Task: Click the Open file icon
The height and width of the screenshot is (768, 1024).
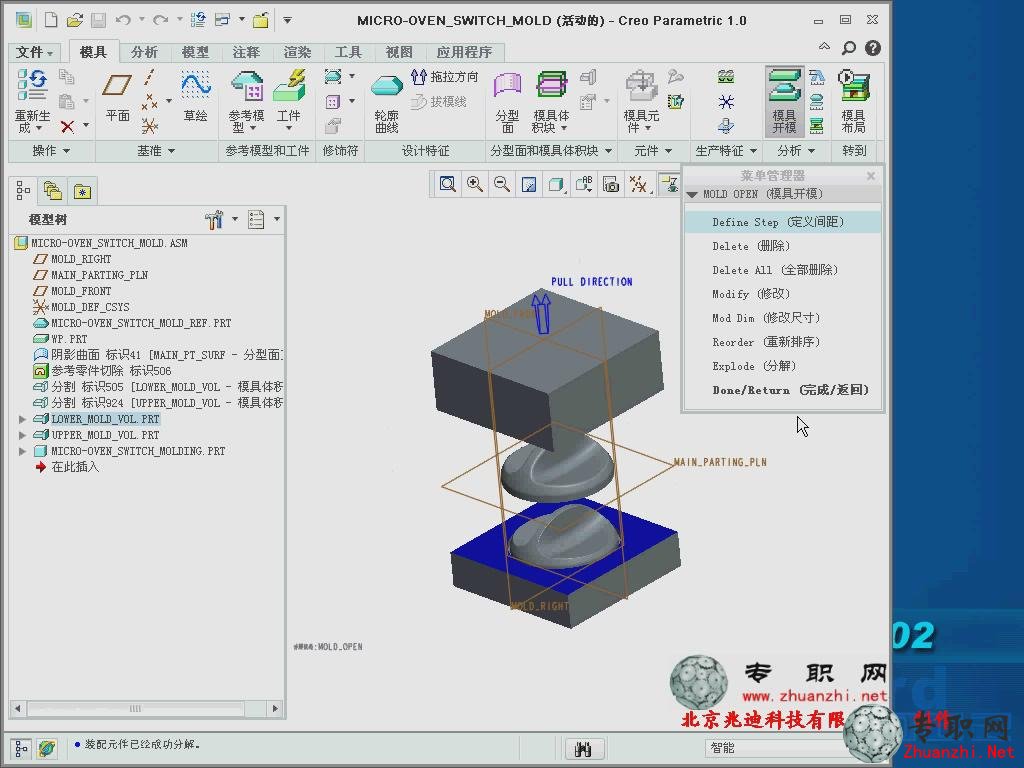Action: pos(74,20)
